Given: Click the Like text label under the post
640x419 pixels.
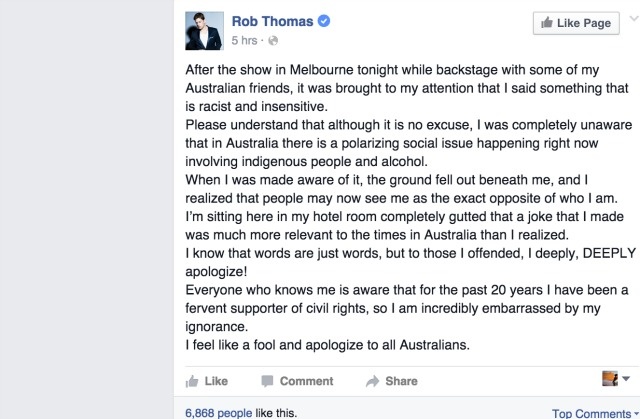Looking at the screenshot, I should [216, 381].
